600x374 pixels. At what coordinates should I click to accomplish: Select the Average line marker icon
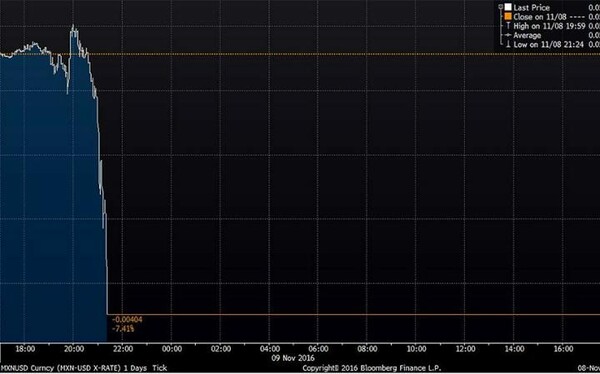pos(508,35)
